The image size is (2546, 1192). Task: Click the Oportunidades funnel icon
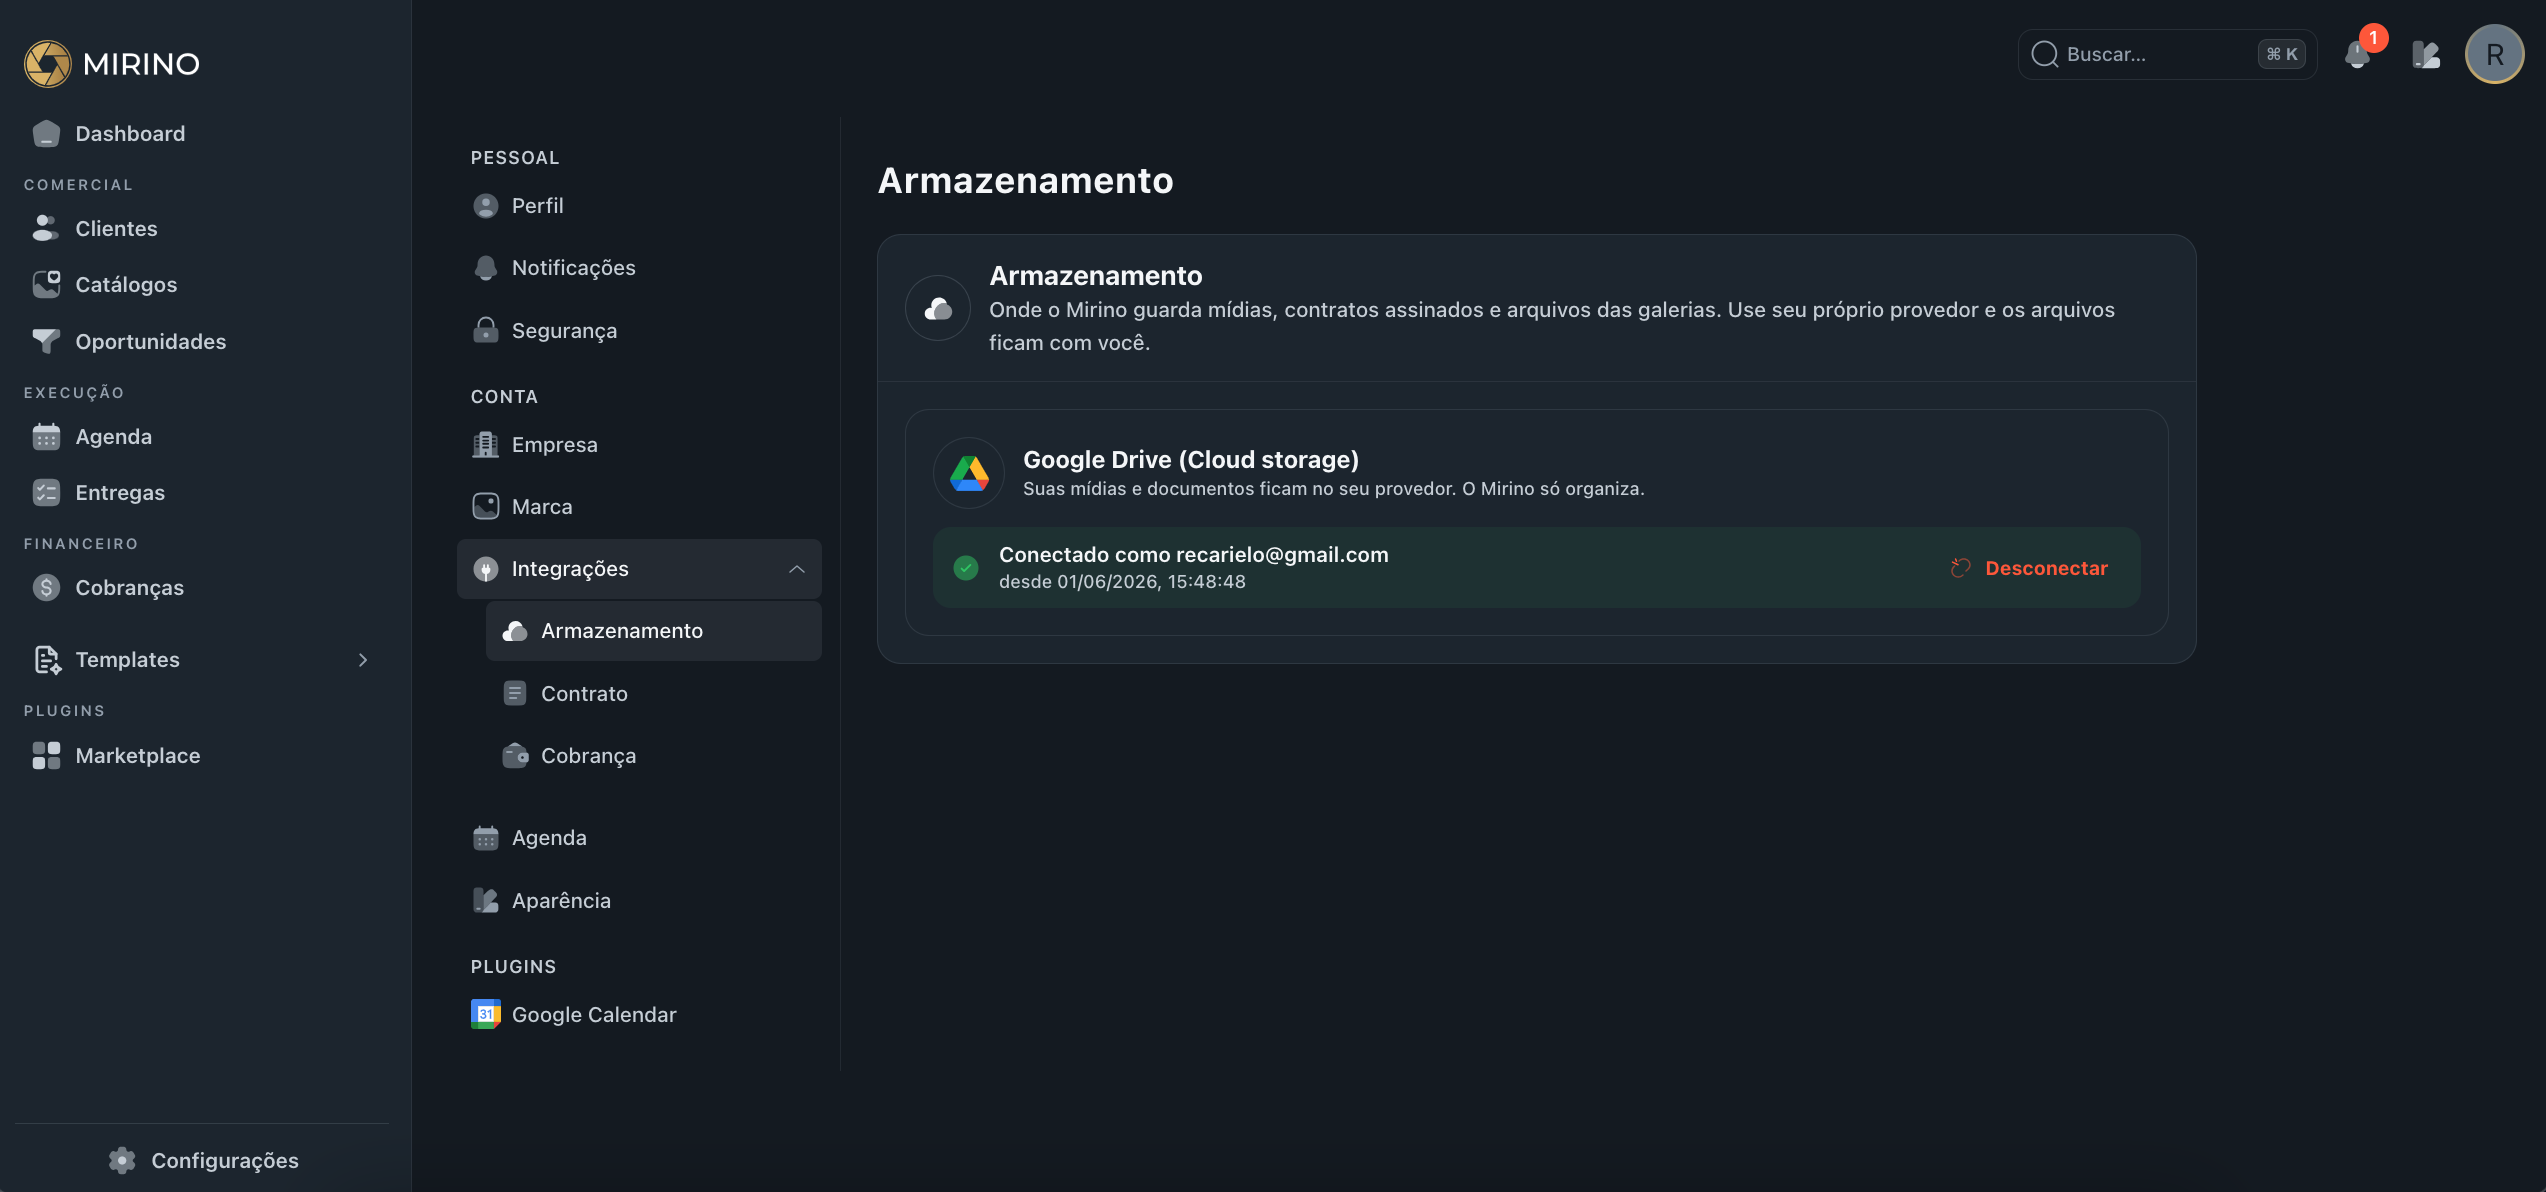[46, 341]
